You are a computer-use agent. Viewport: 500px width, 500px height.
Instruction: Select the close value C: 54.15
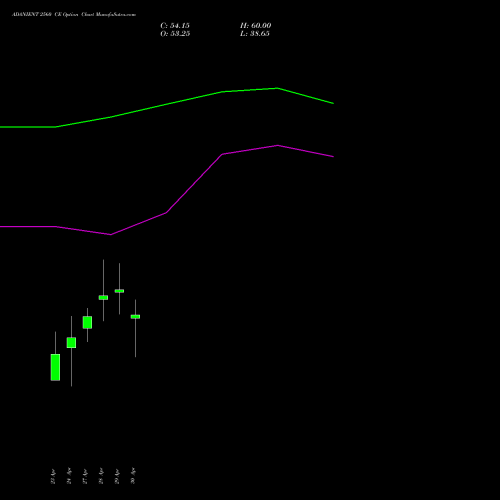coord(175,26)
